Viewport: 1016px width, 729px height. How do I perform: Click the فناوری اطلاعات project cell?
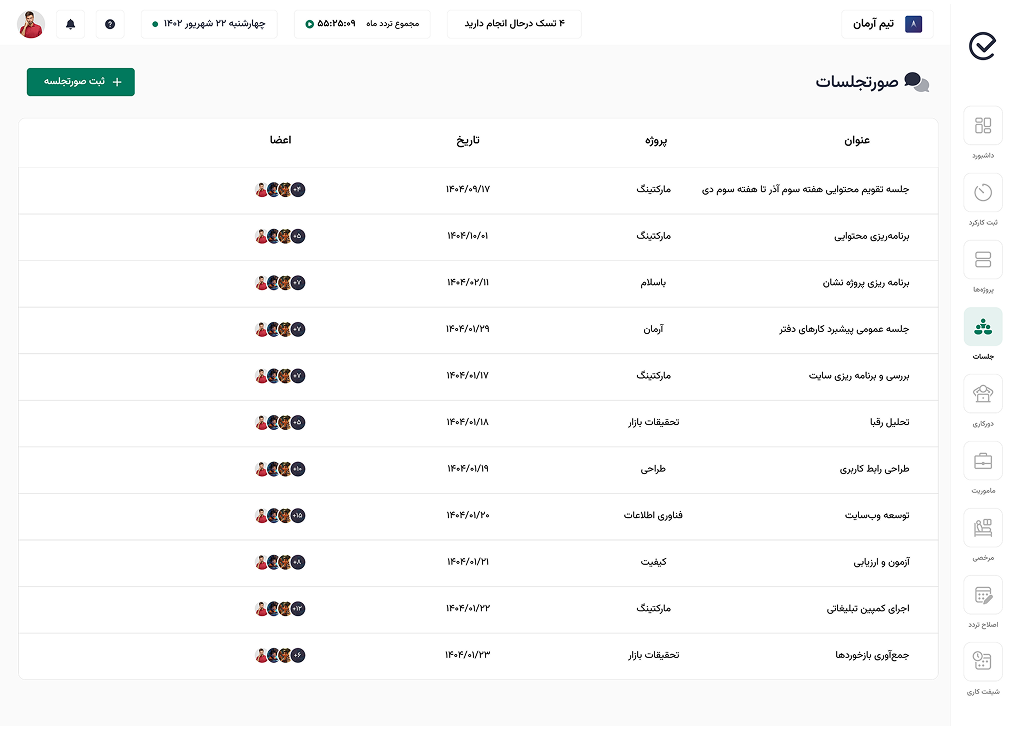coord(653,515)
